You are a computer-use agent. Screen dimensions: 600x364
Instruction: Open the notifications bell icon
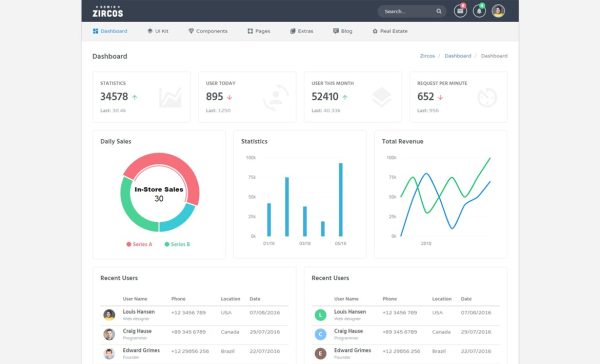point(479,11)
